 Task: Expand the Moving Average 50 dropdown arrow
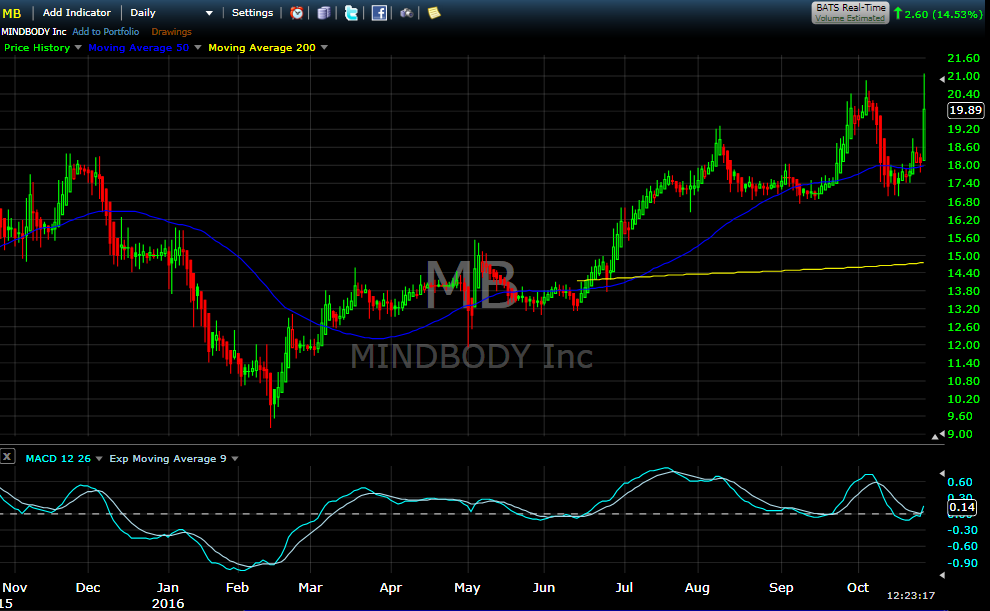[198, 47]
